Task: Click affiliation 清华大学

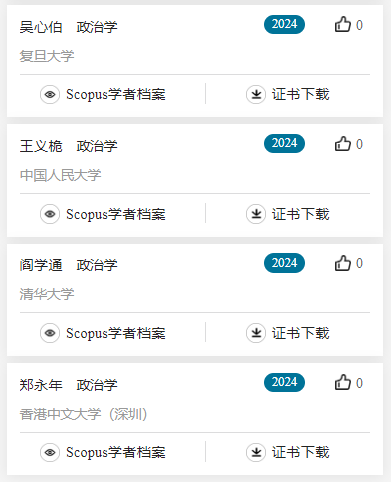Action: 47,294
